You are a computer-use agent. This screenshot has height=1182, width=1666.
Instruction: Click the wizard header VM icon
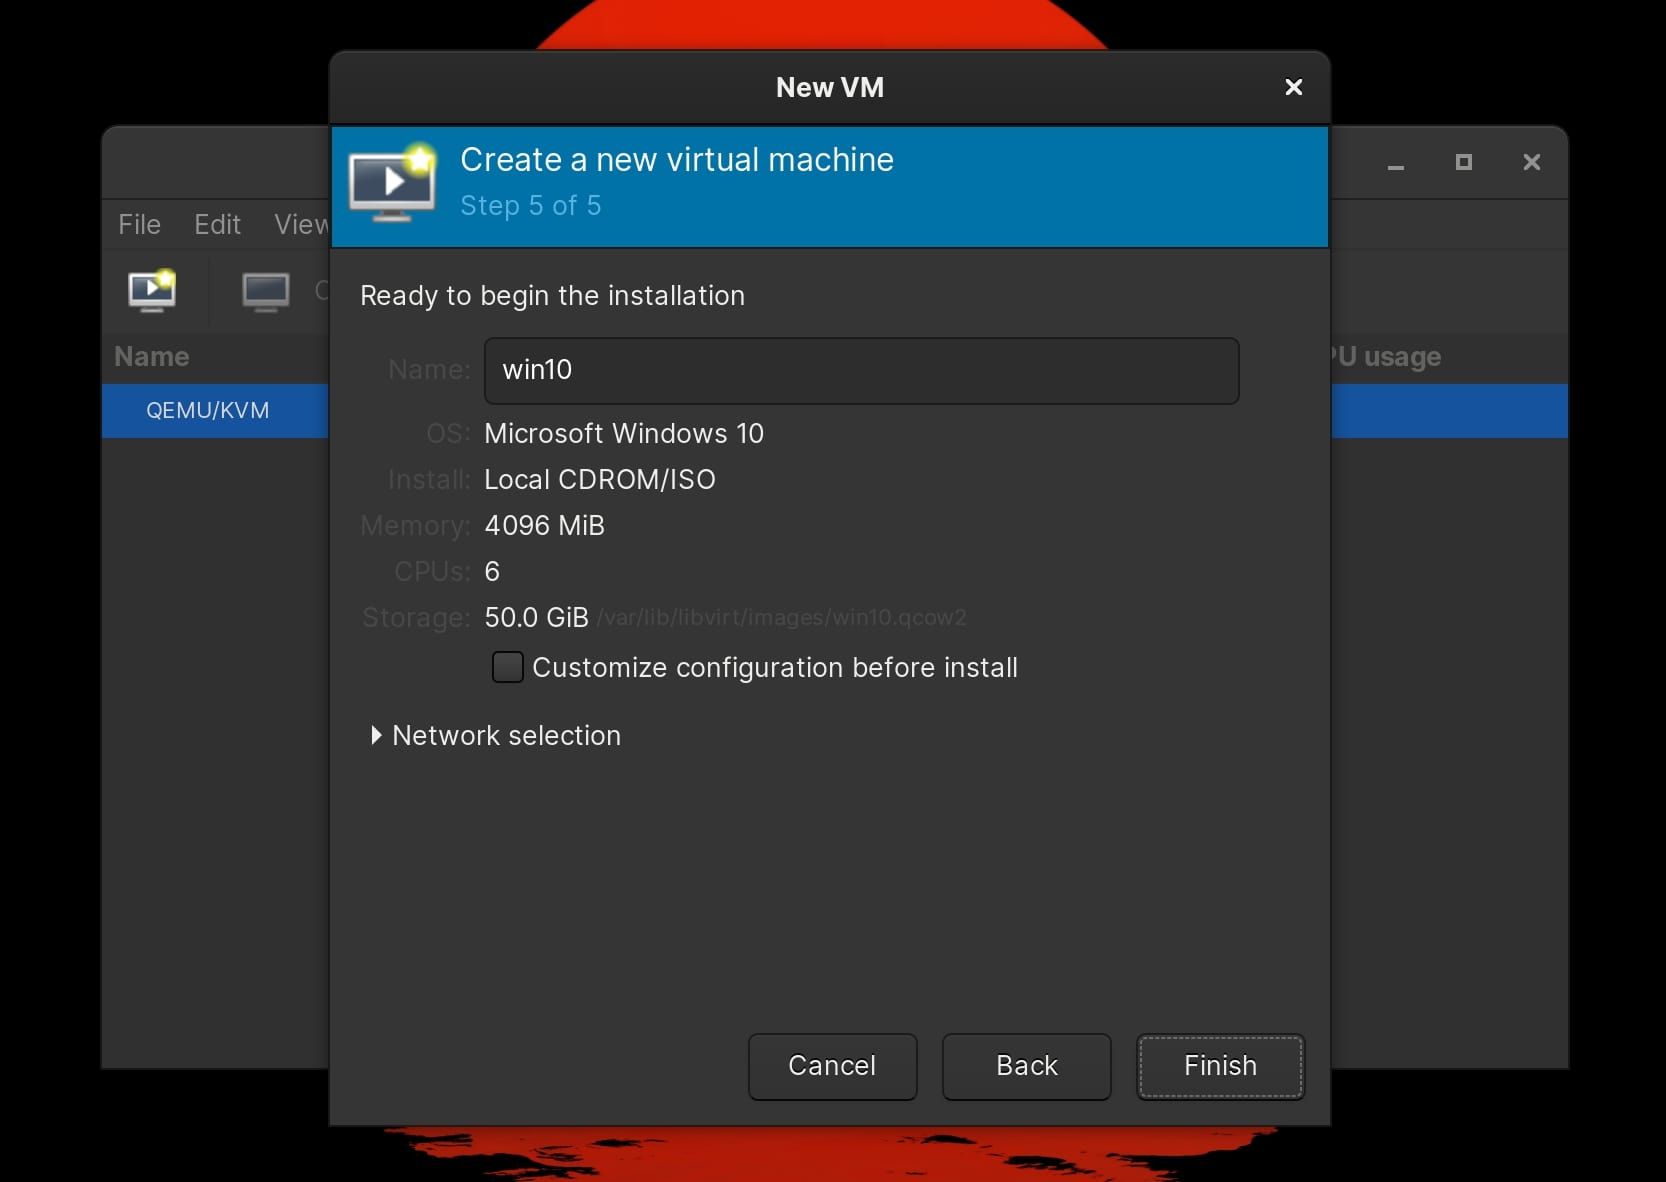coord(392,183)
